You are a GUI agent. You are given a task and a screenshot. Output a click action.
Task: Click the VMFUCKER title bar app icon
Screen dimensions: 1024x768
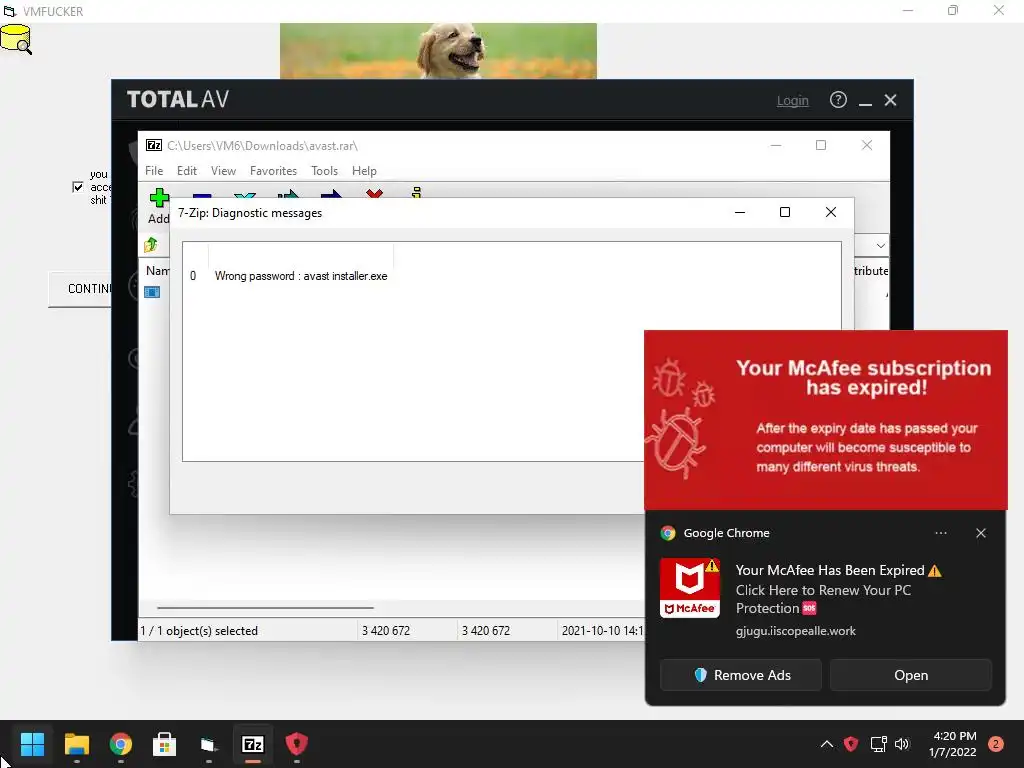click(9, 11)
